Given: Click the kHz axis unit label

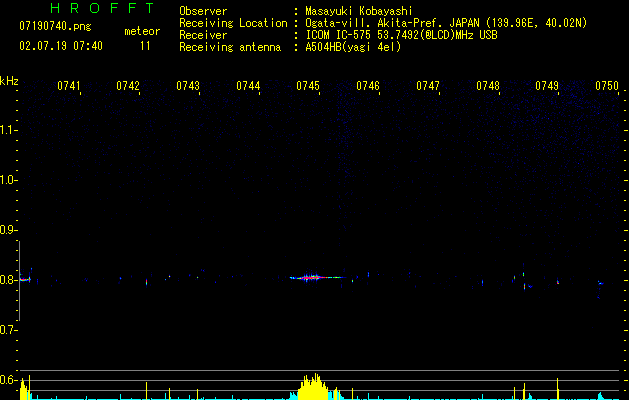Looking at the screenshot, I should coord(9,81).
